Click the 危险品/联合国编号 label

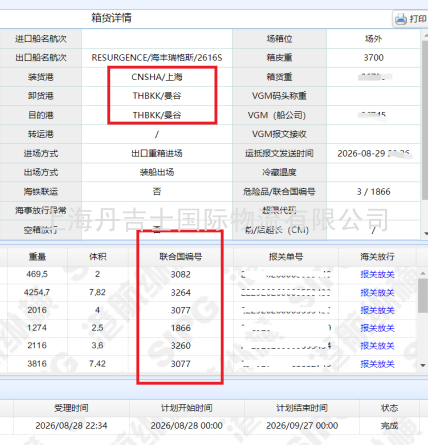(279, 192)
